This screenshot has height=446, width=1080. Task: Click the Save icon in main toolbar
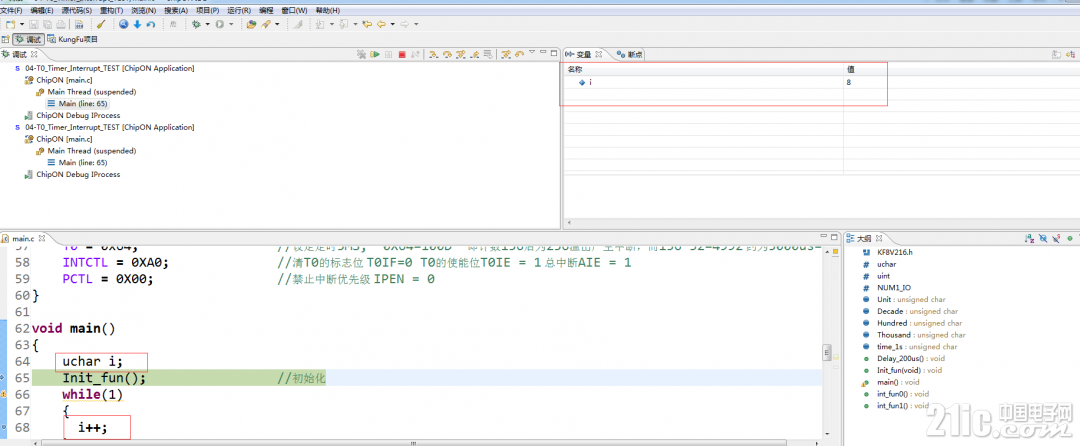point(34,24)
